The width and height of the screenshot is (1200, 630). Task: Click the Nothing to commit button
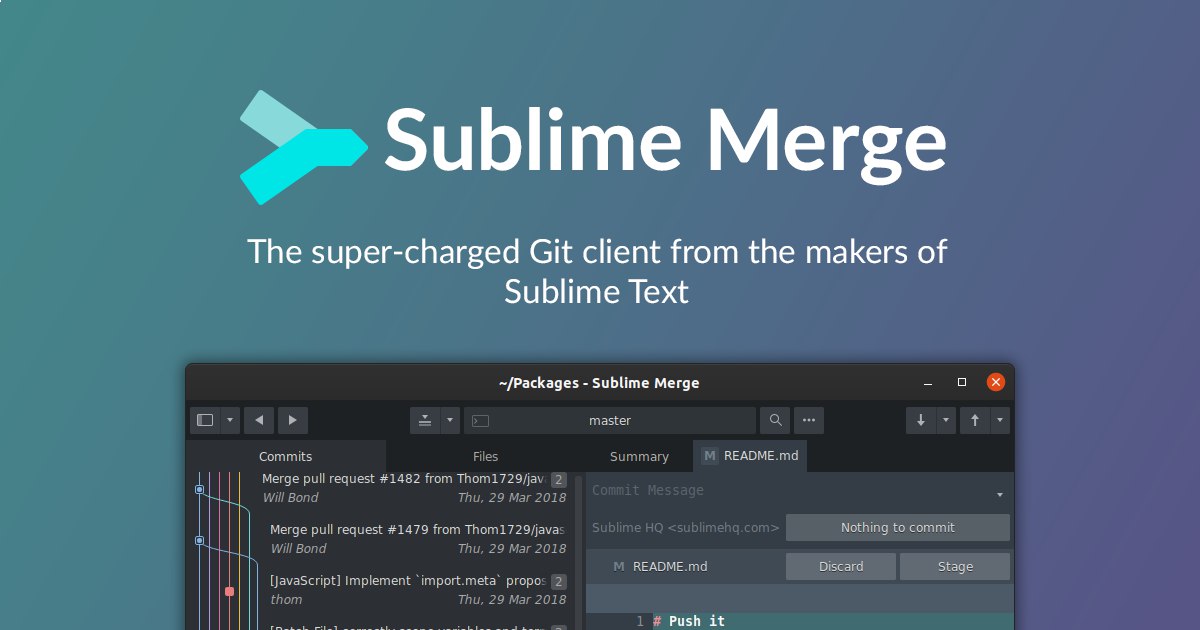point(898,527)
